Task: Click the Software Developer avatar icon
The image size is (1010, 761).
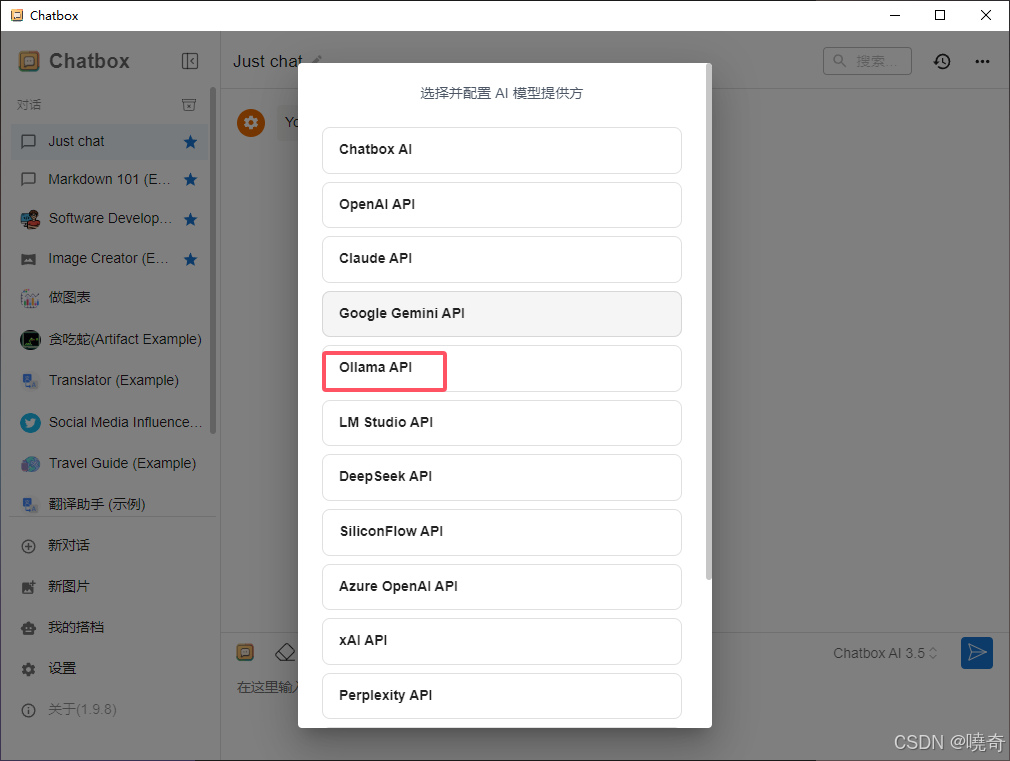Action: tap(30, 219)
